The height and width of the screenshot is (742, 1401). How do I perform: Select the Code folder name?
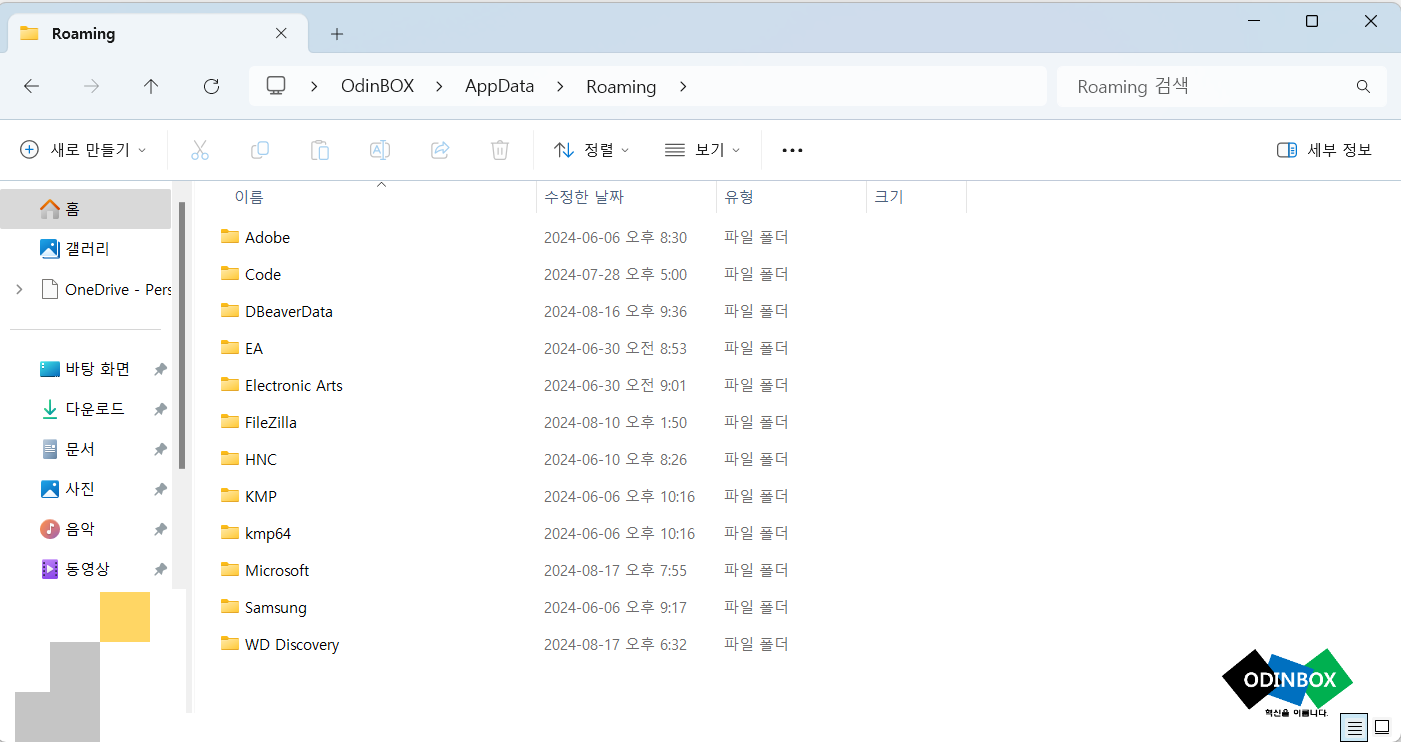coord(263,274)
